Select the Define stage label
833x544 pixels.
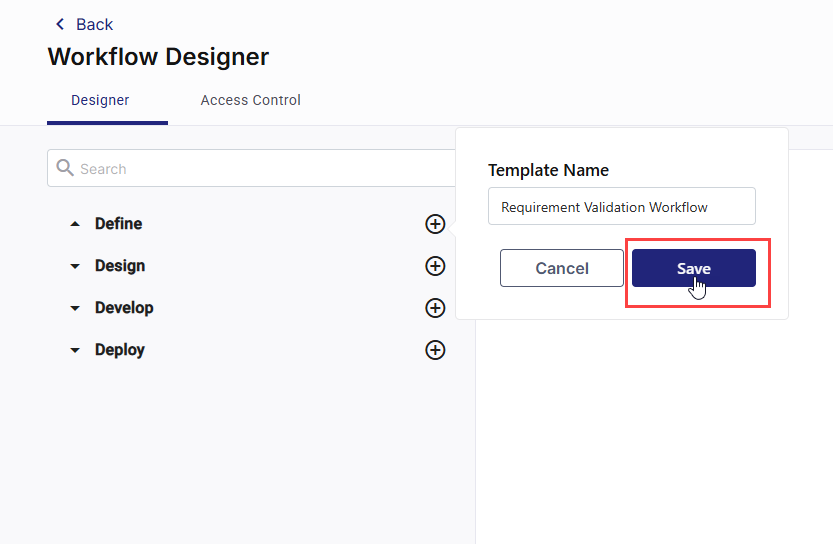[118, 224]
